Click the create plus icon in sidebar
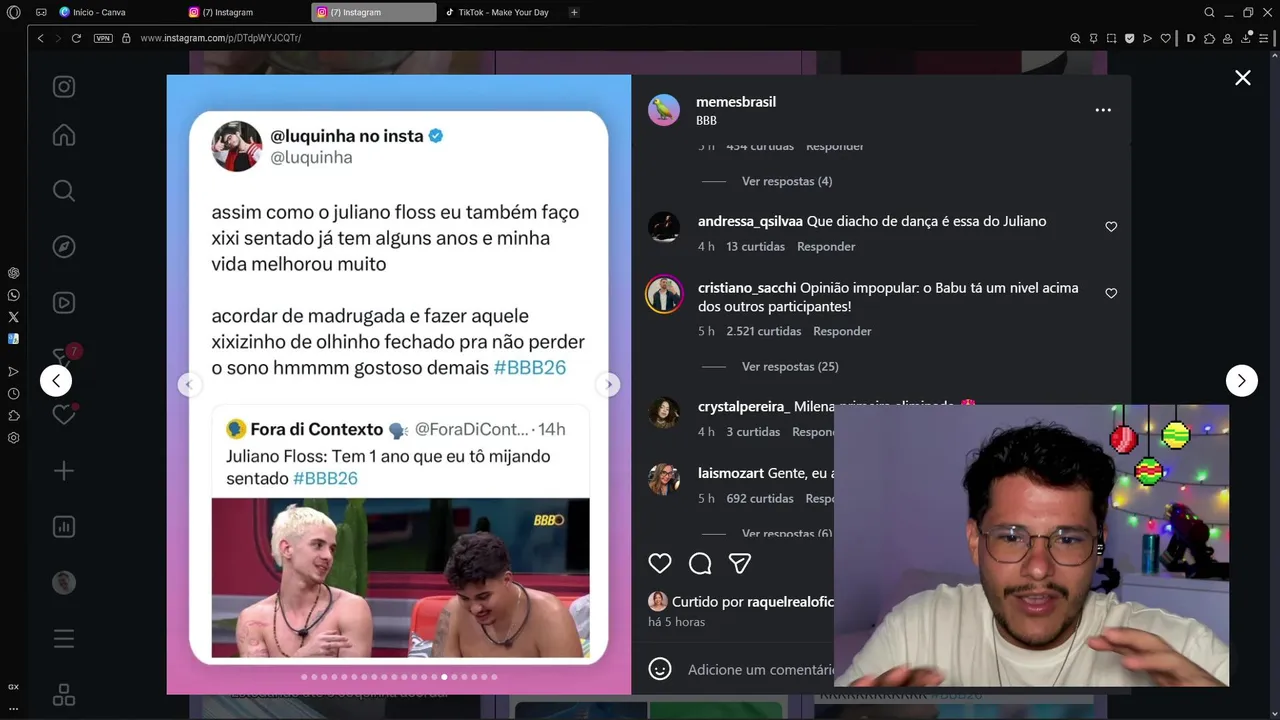1280x720 pixels. 64,471
